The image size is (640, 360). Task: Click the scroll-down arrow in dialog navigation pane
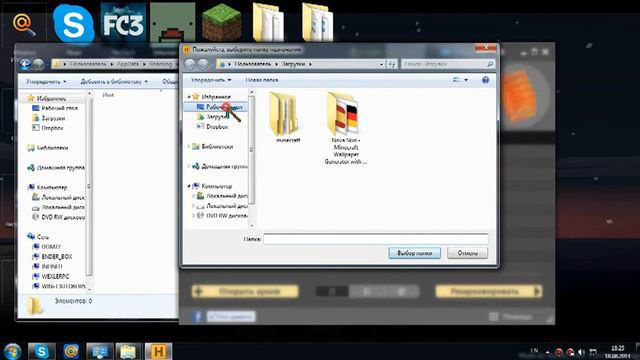(x=251, y=225)
